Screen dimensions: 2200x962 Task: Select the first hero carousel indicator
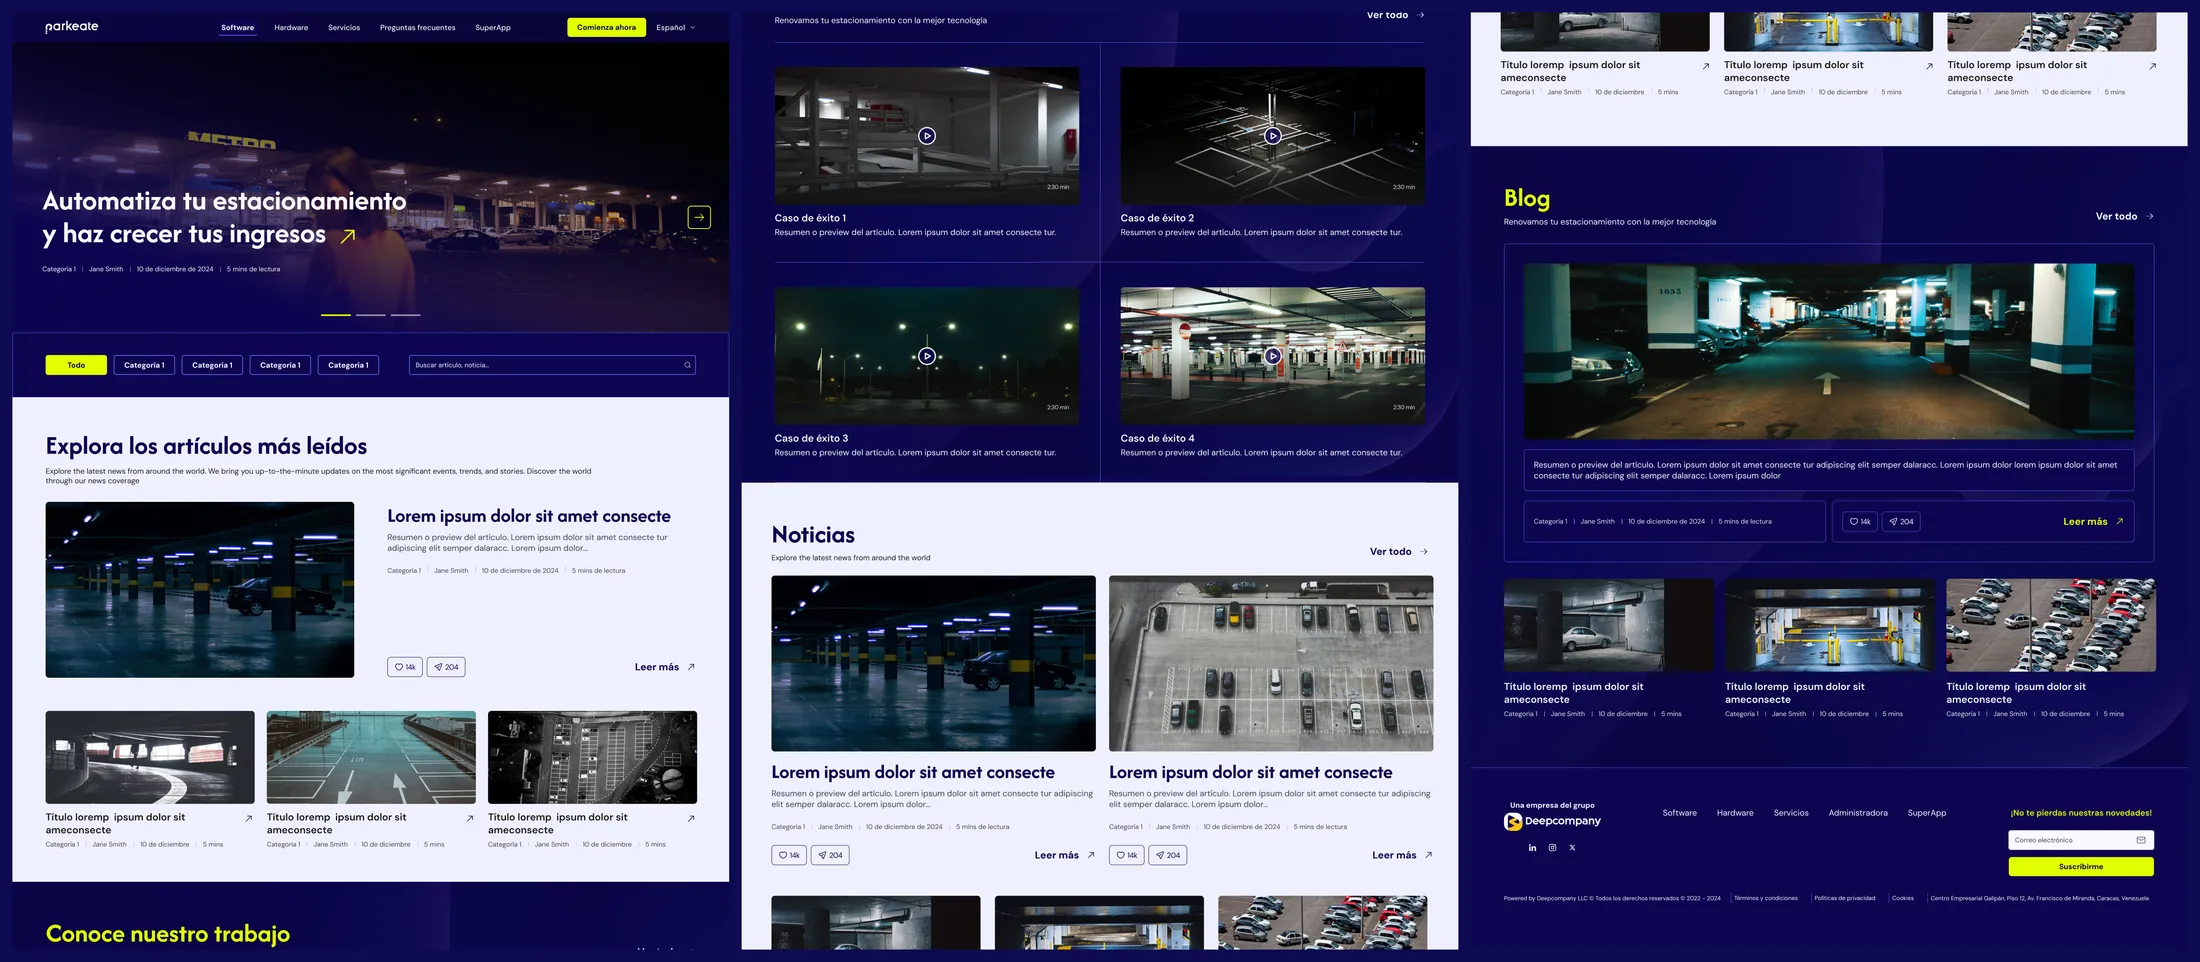coord(336,315)
